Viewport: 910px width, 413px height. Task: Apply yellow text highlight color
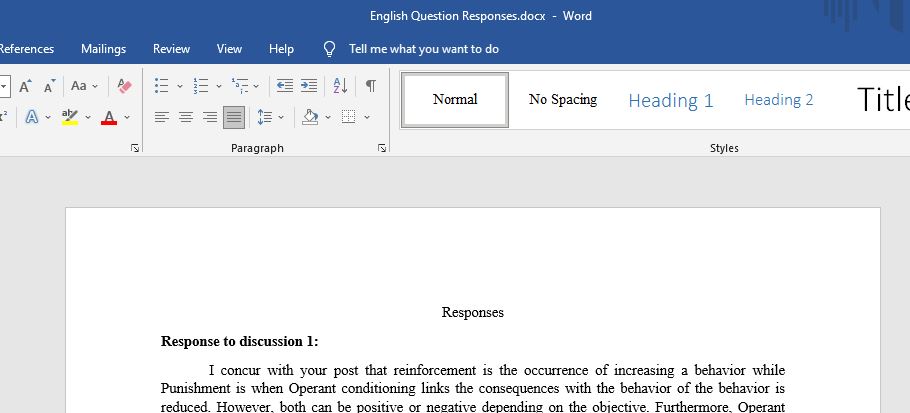70,117
